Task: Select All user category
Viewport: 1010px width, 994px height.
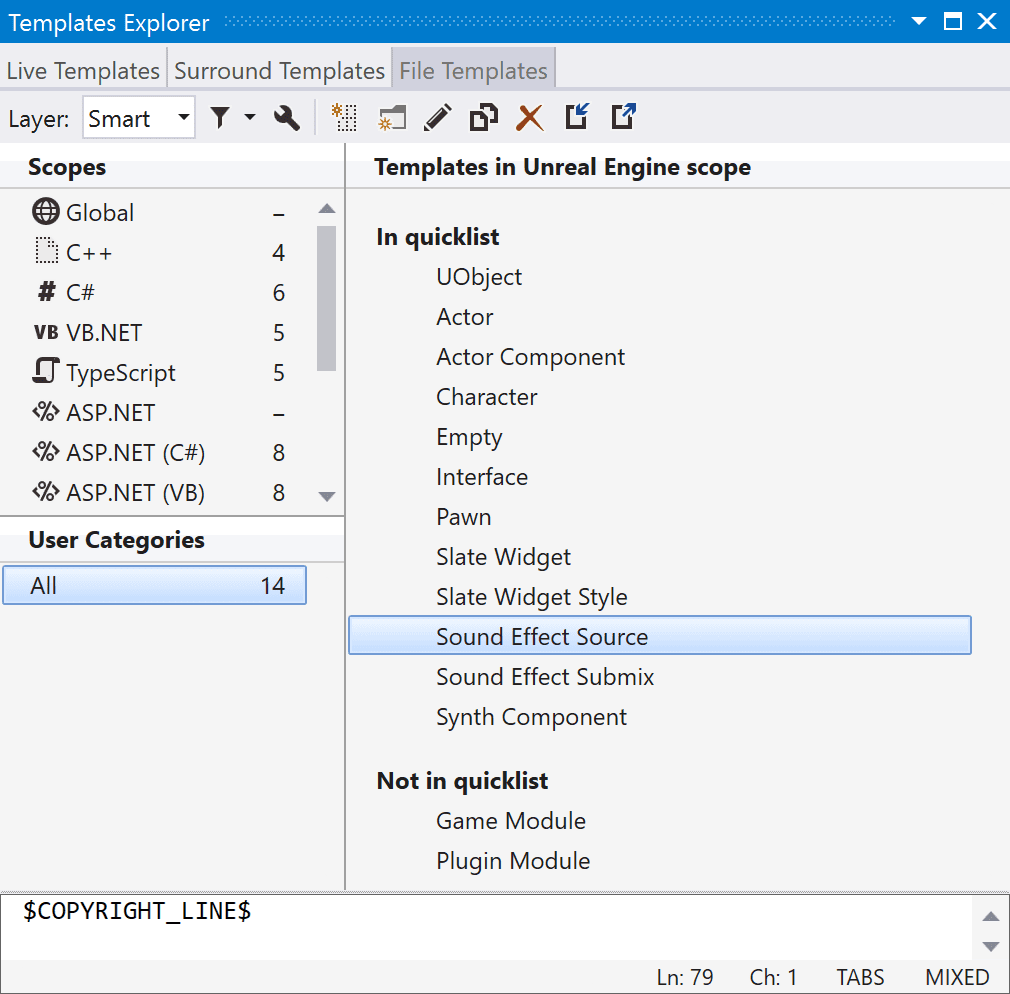Action: coord(155,585)
